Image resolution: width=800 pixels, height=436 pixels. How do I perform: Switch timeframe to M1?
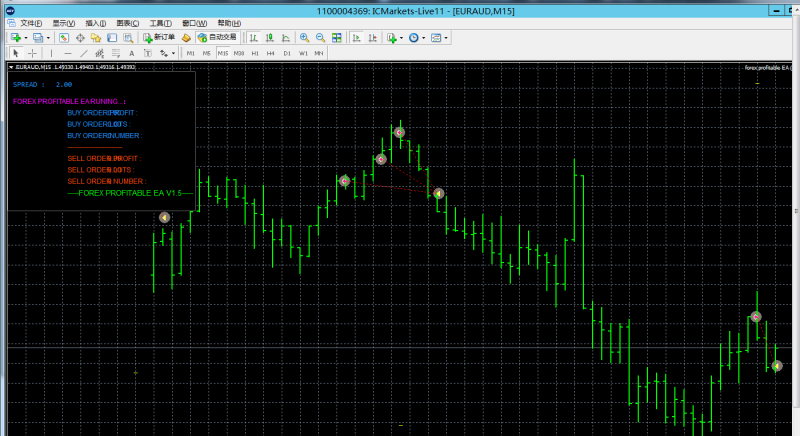[x=190, y=53]
